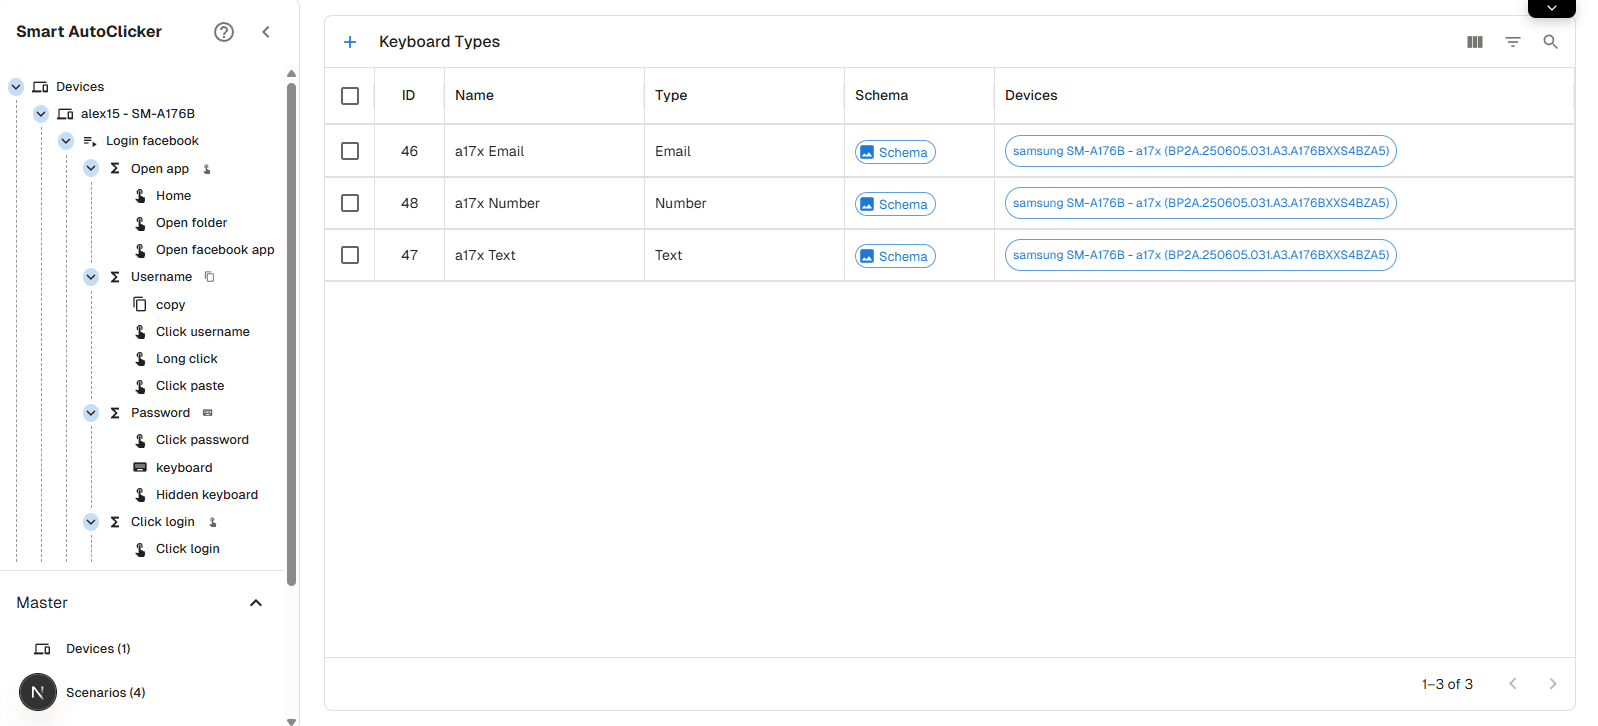Viewport: 1598px width, 726px height.
Task: Collapse the sidebar with the left chevron
Action: 266,32
